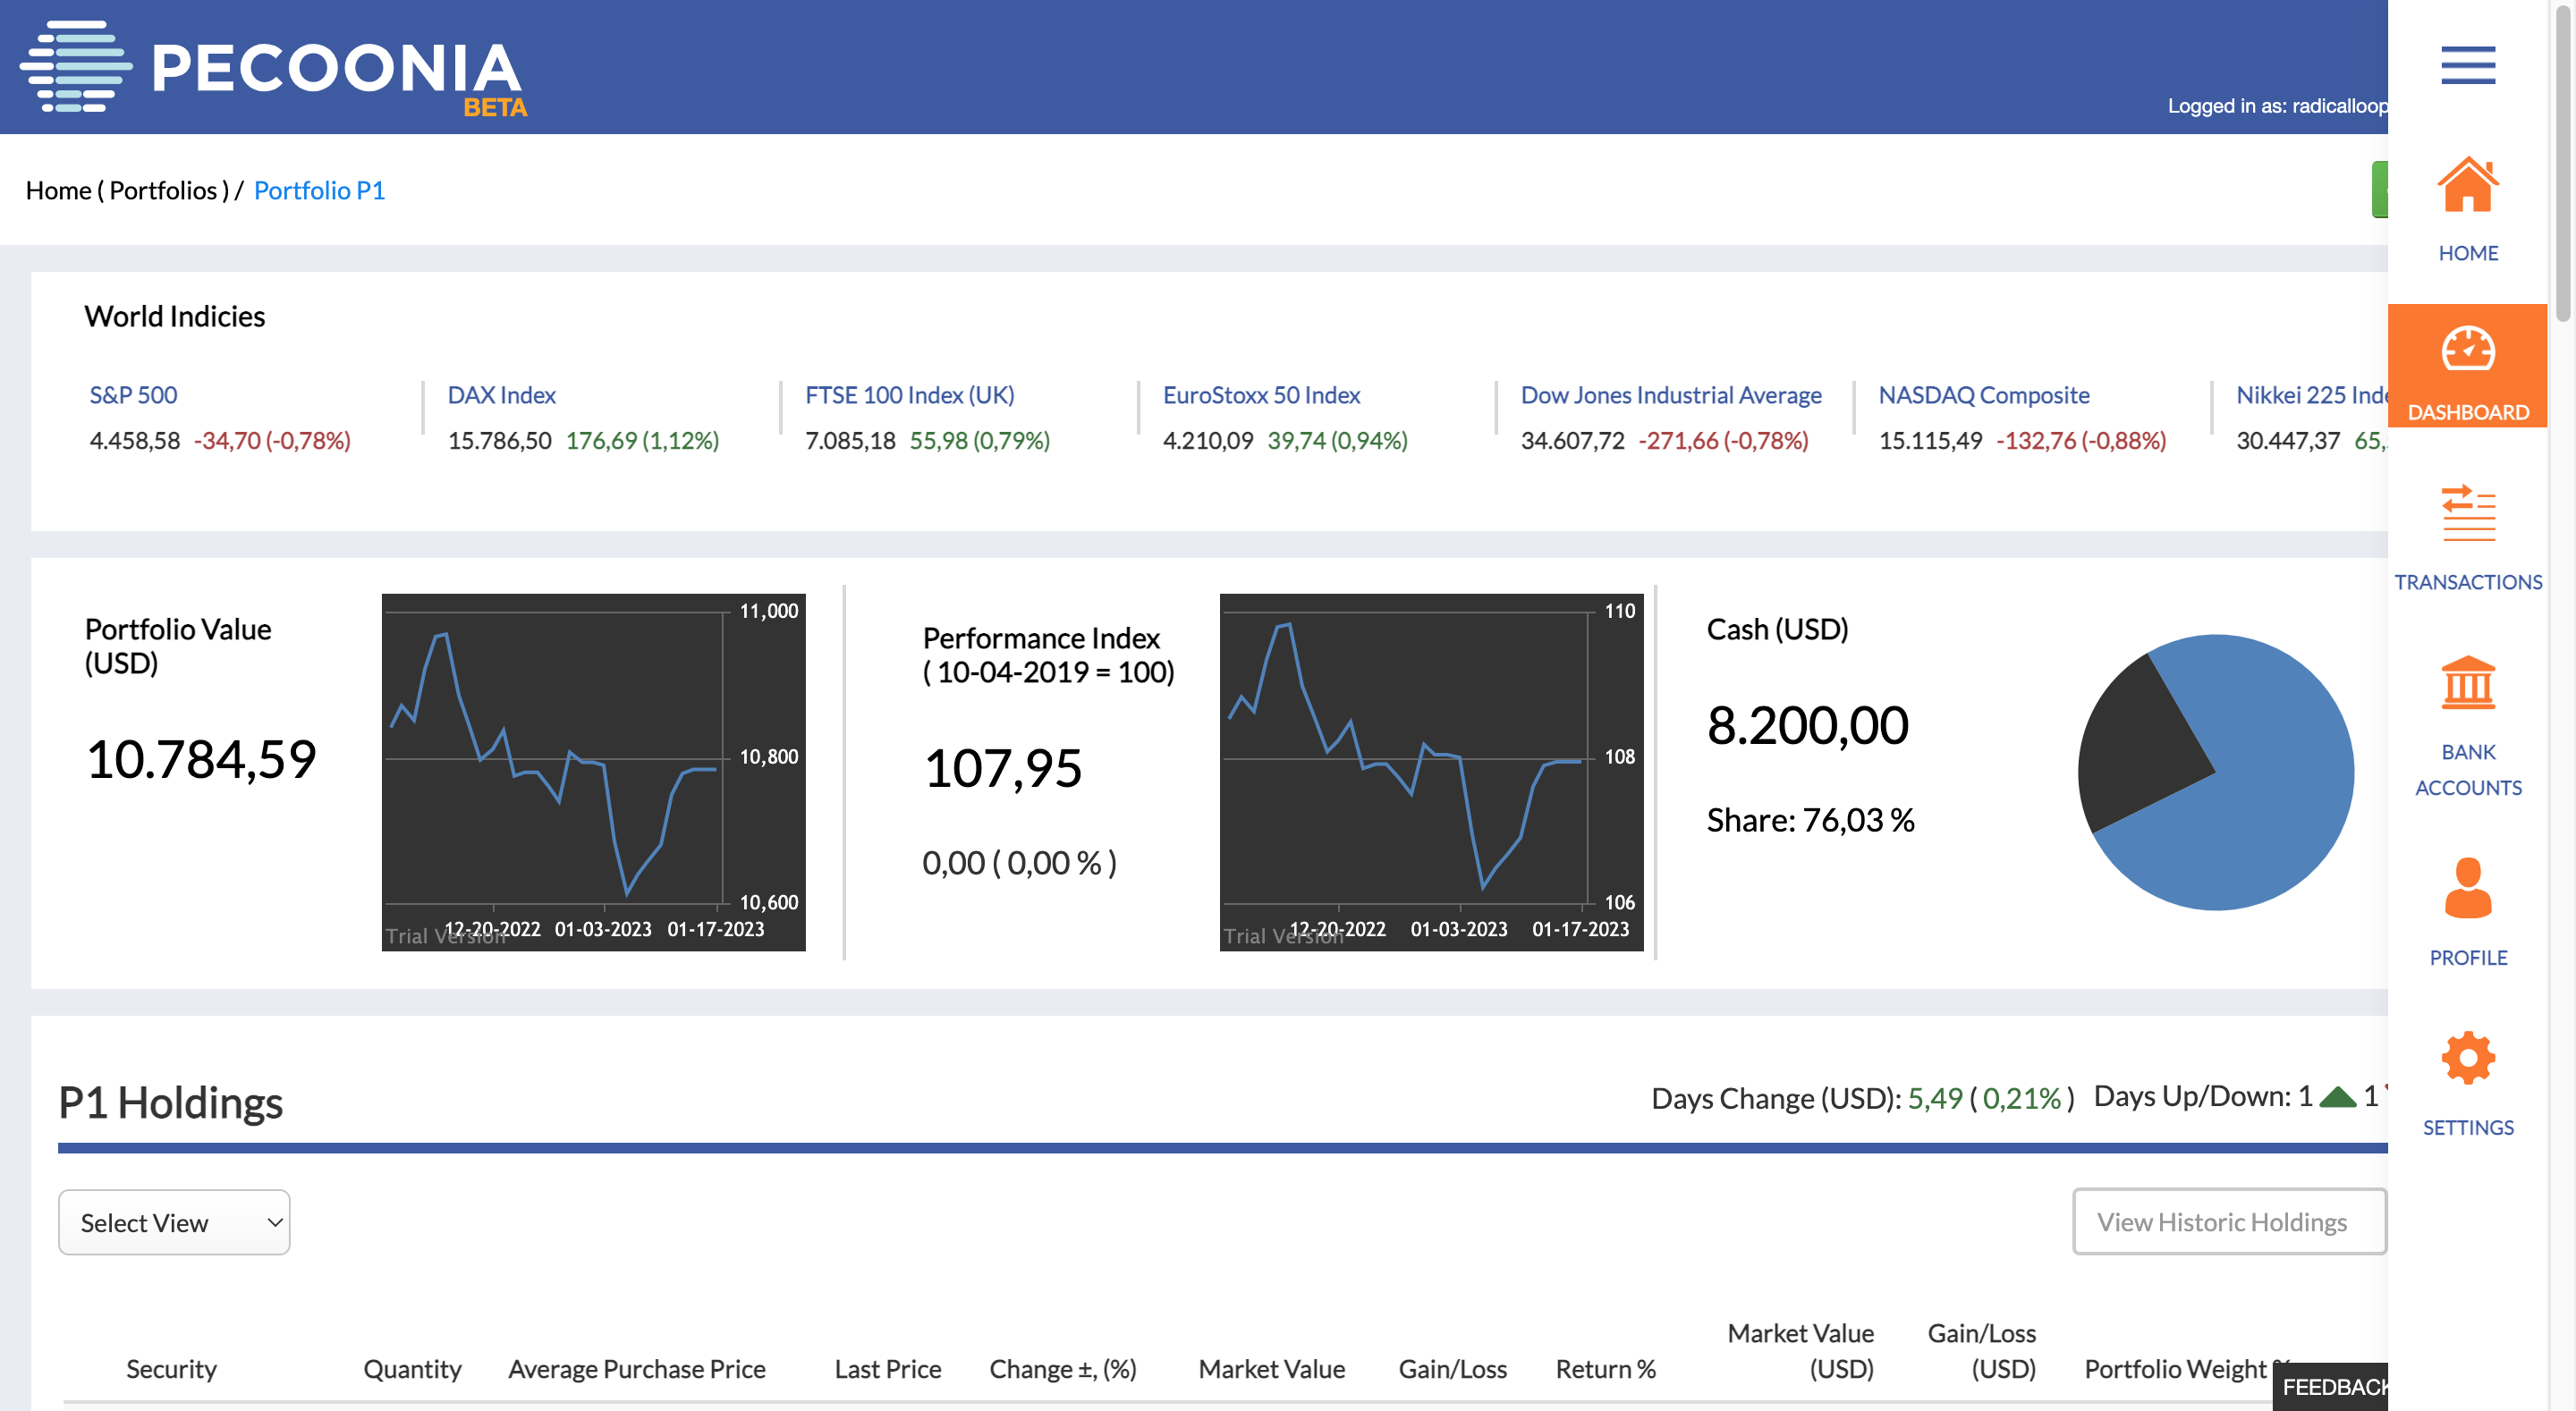Click the Pecoonia logo
Viewport: 2576px width, 1411px height.
273,68
